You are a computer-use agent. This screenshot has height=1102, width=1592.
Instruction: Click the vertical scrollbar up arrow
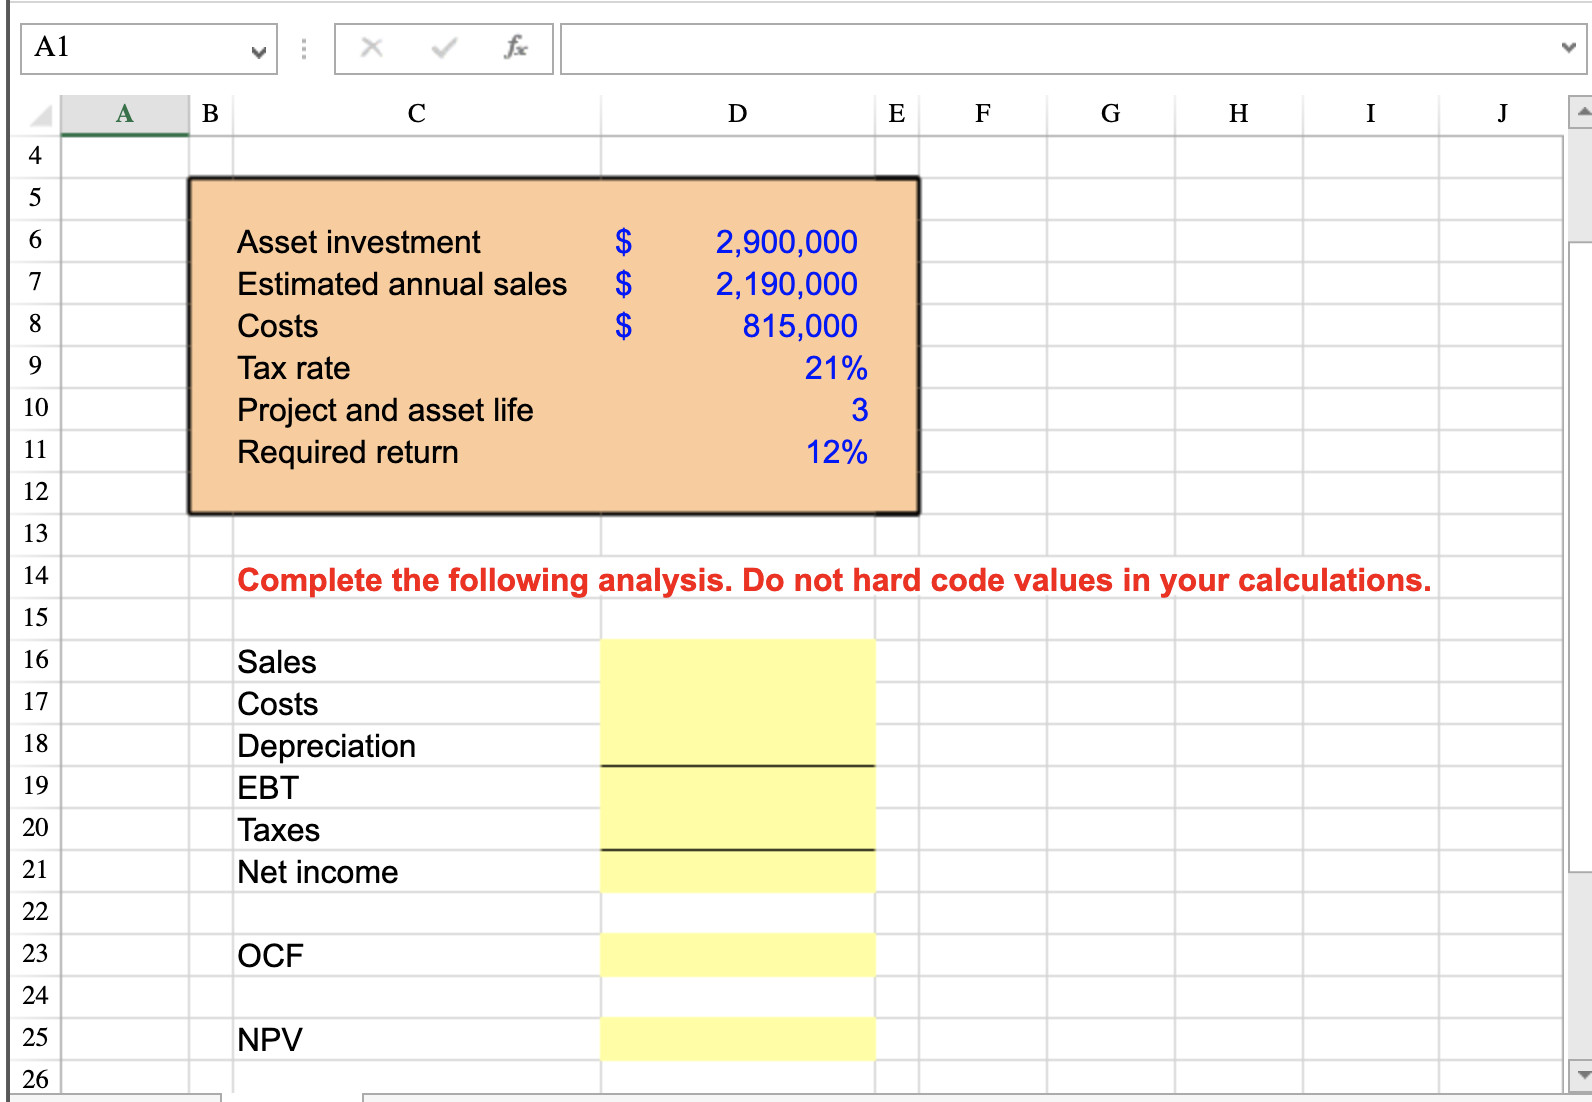point(1580,113)
